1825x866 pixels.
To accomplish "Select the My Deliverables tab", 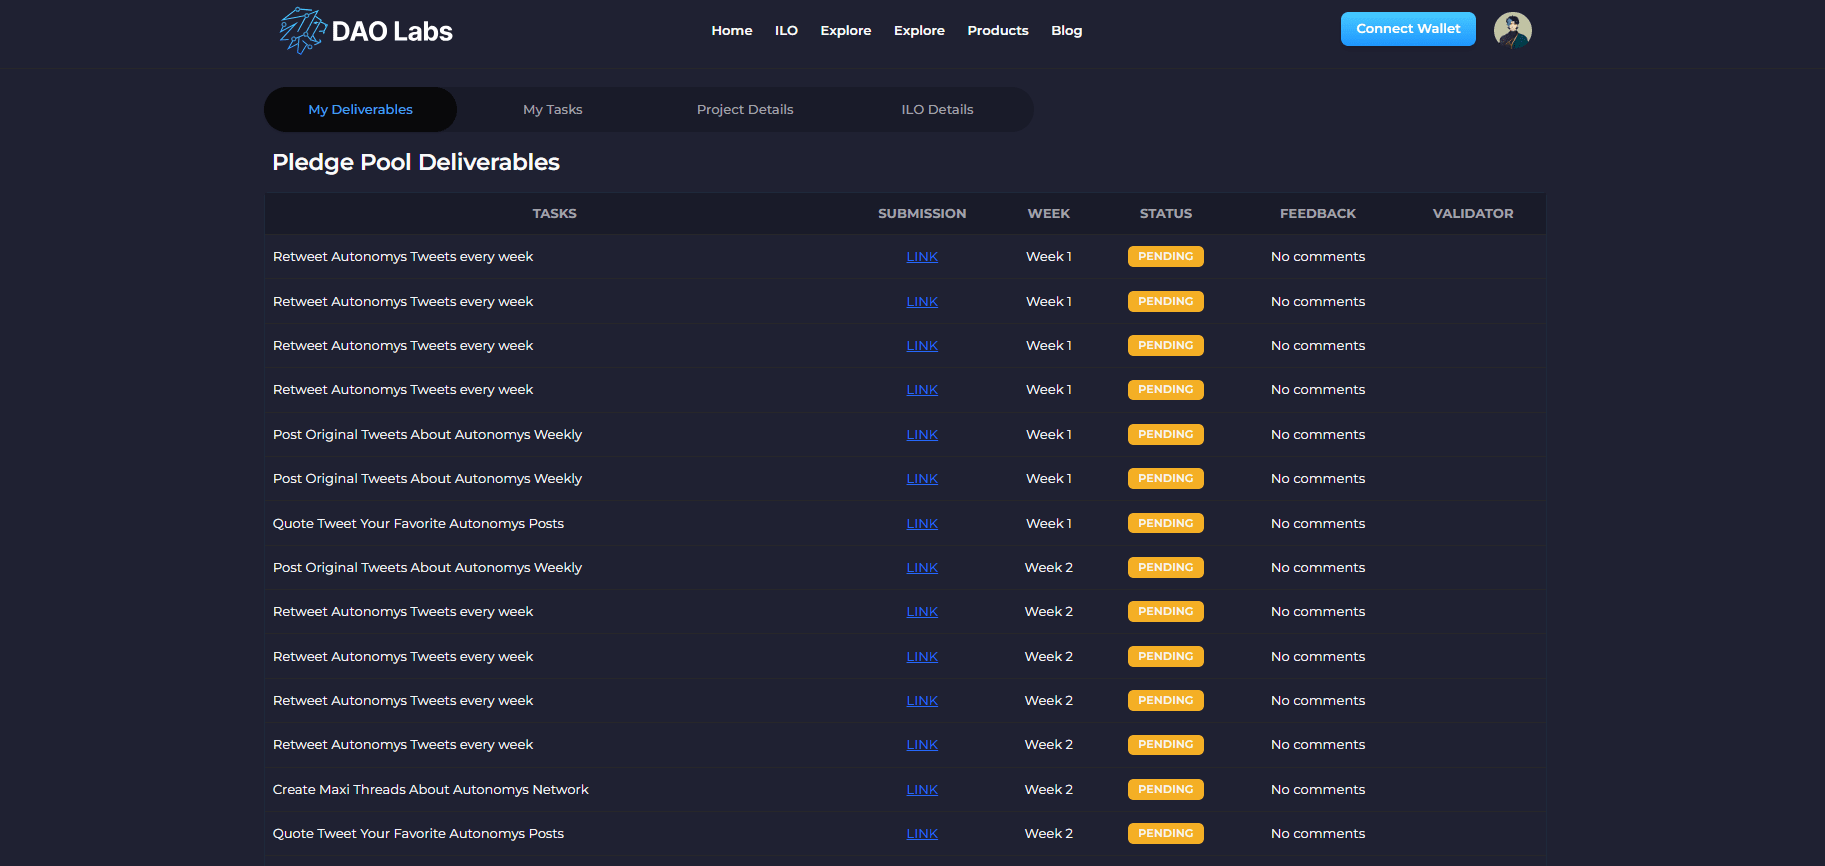I will (x=360, y=110).
